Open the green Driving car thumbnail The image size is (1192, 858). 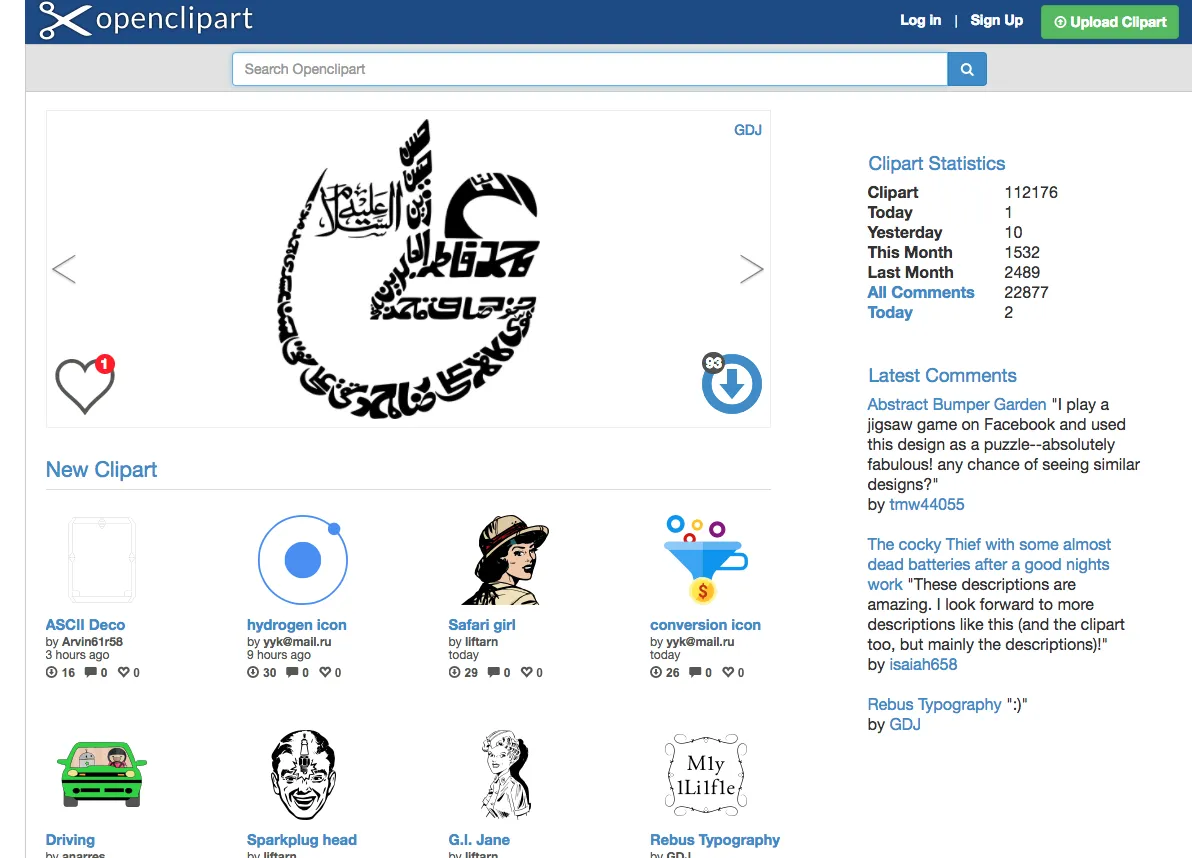pyautogui.click(x=102, y=774)
